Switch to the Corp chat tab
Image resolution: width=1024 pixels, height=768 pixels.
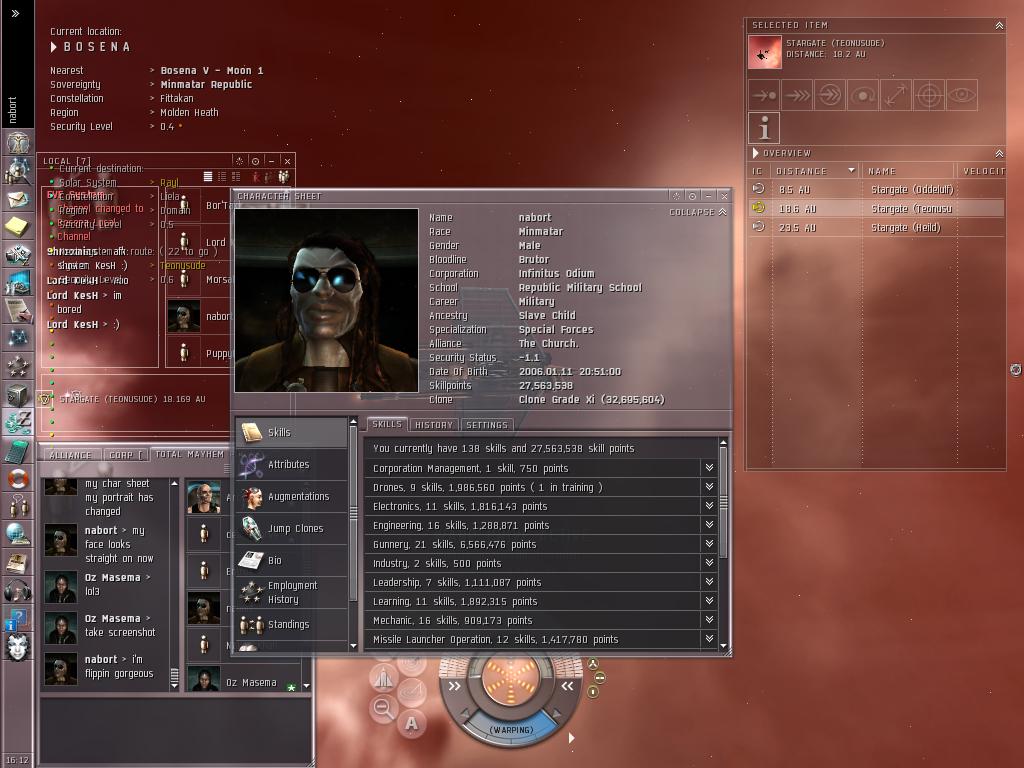(x=125, y=455)
